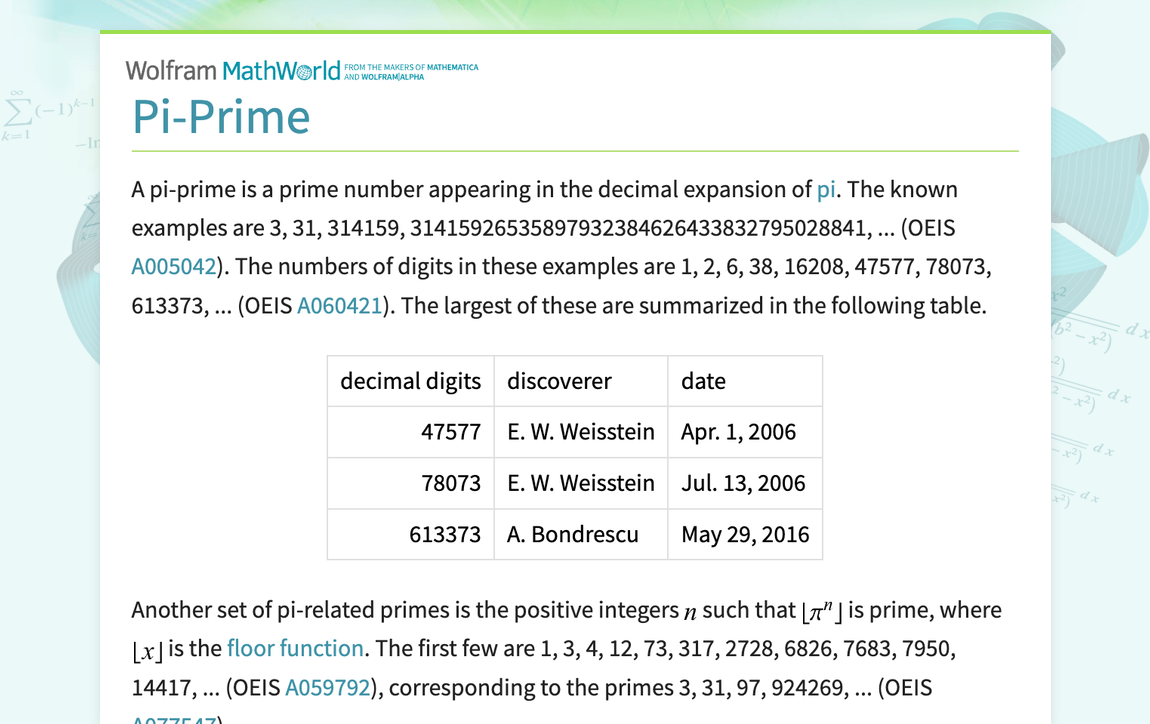Follow the pi hyperlink in the first paragraph

(x=826, y=189)
